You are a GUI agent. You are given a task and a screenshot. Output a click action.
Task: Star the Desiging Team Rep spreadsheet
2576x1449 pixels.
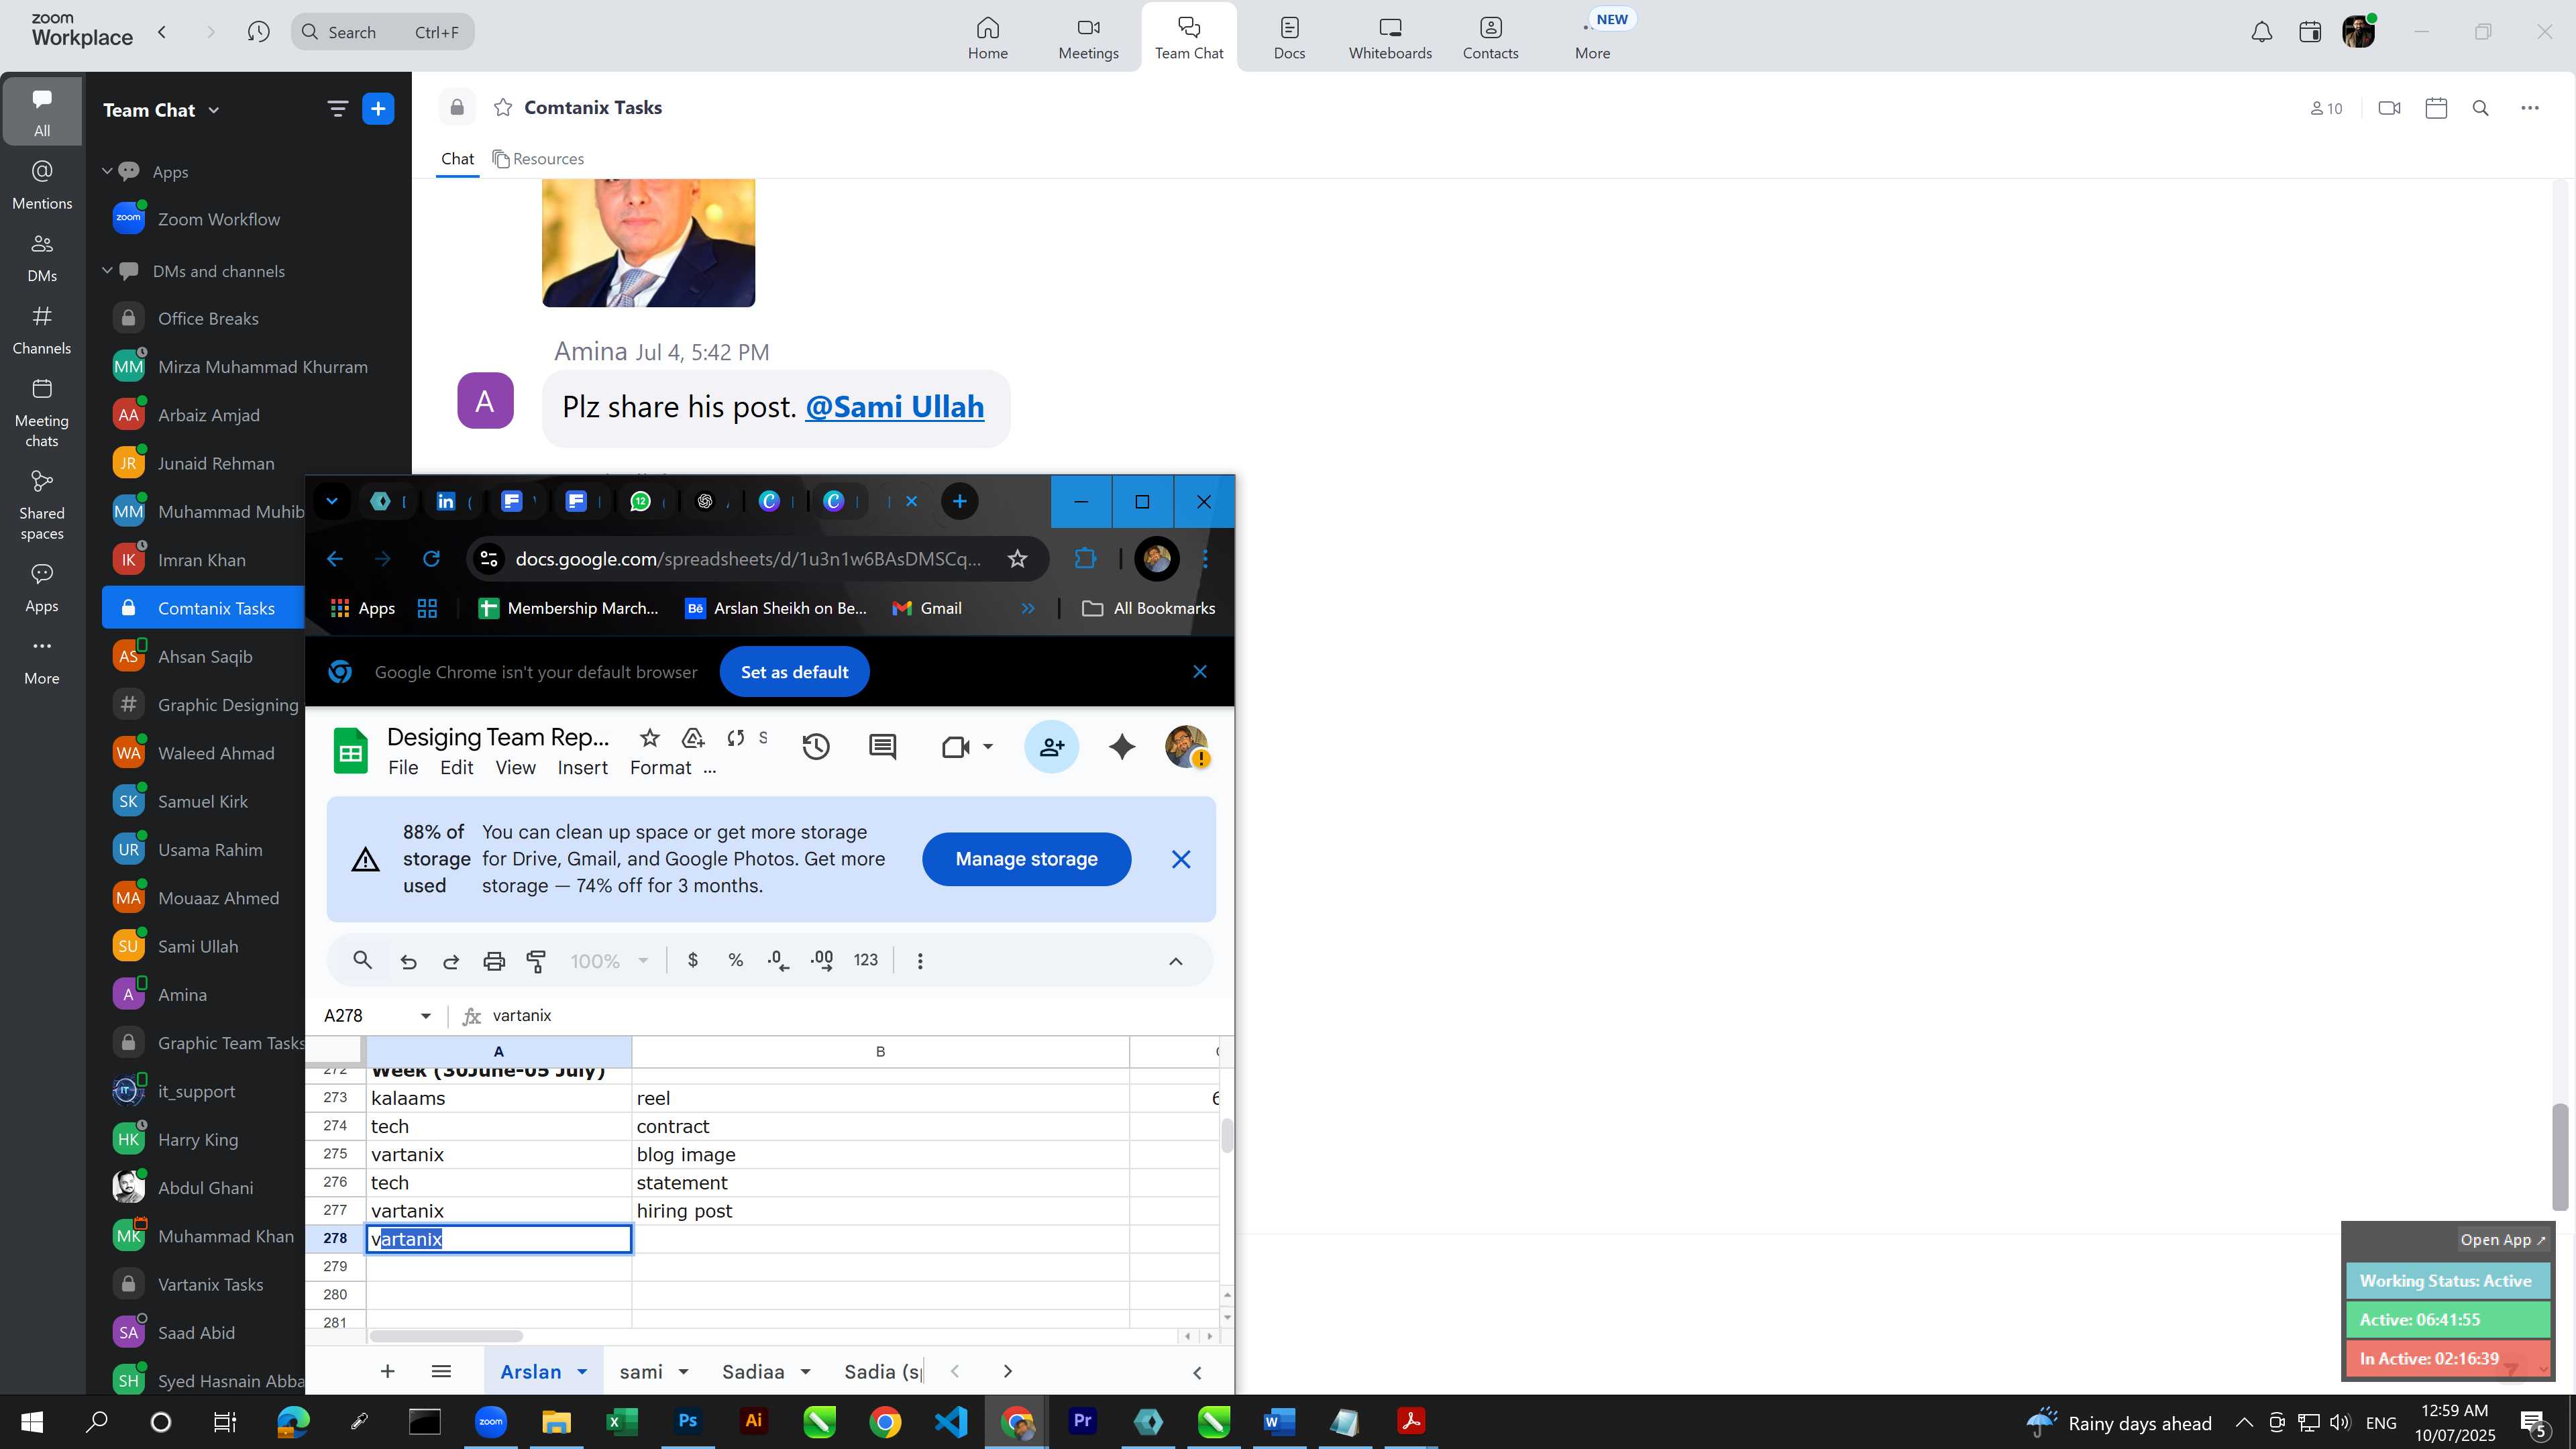tap(649, 738)
